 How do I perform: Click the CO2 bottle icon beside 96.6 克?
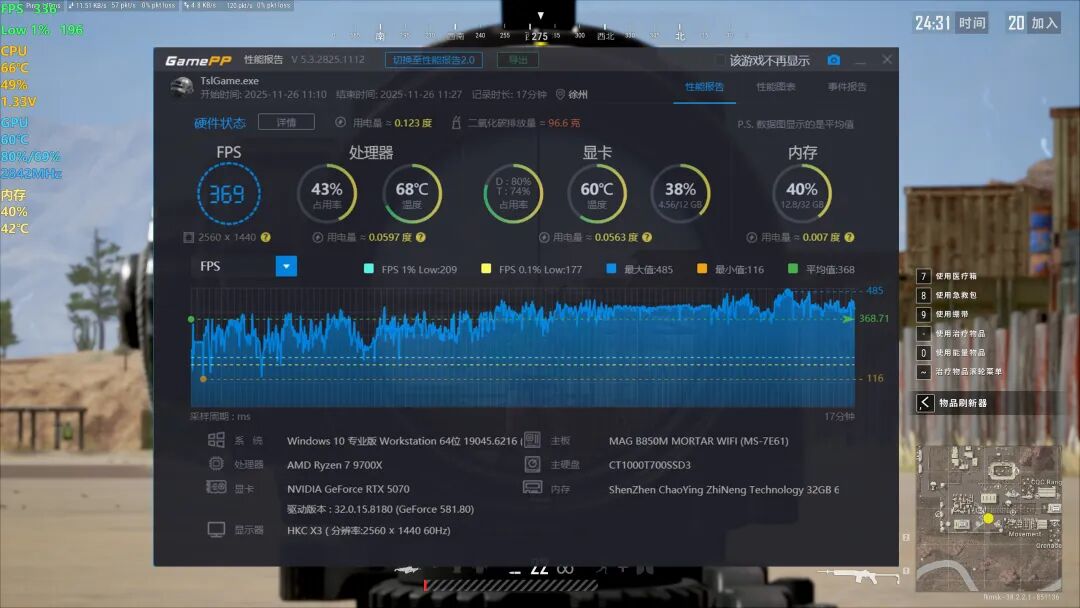456,123
